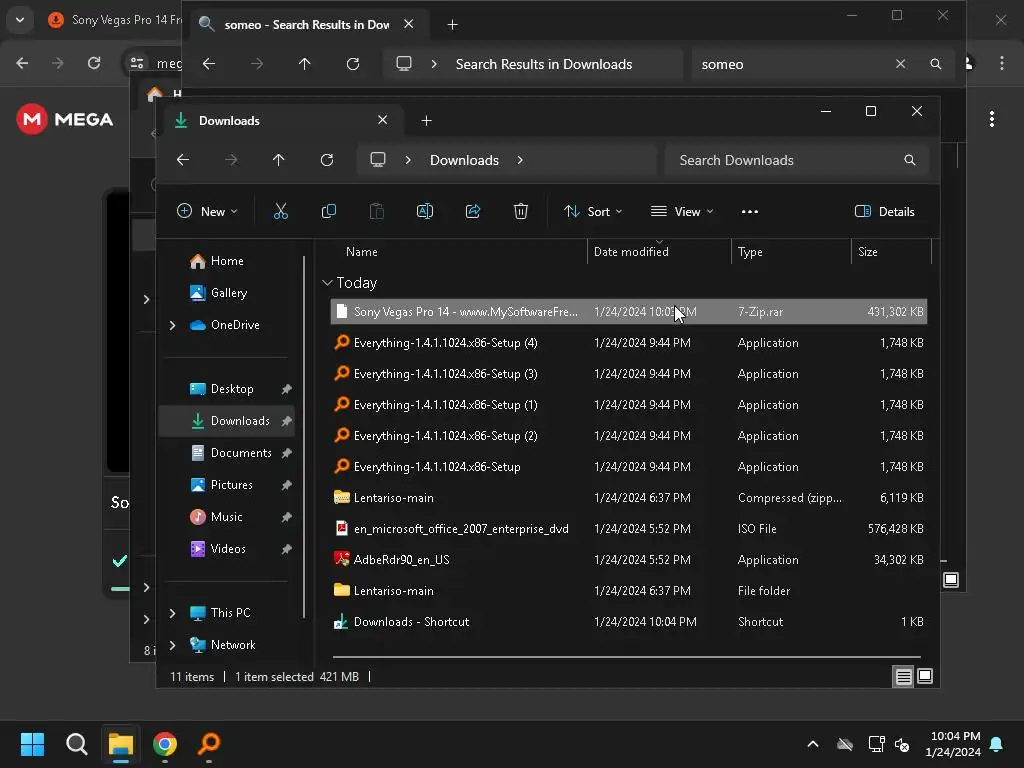
Task: Switch to details list view icon in status bar
Action: coord(903,677)
